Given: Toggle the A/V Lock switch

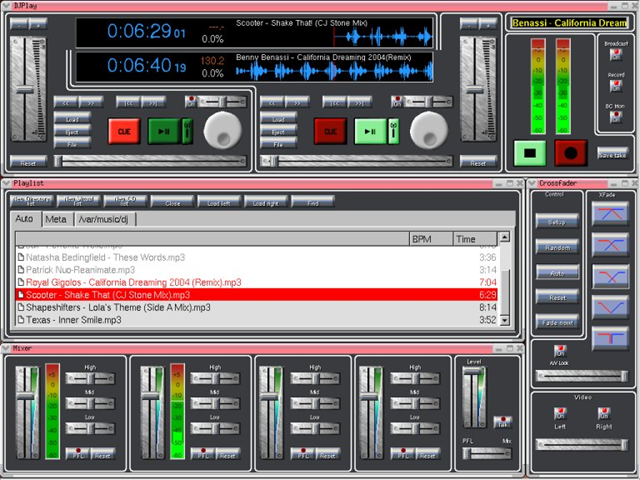Looking at the screenshot, I should click(x=559, y=352).
